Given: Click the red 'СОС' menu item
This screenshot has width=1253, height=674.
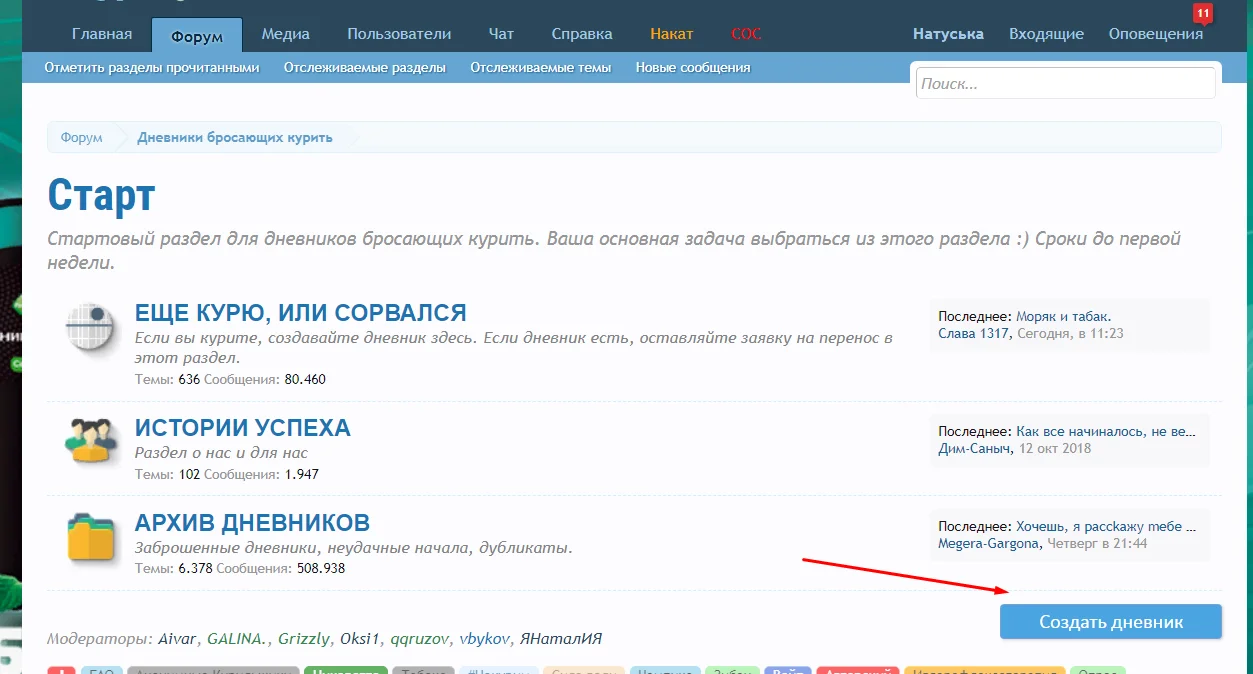Looking at the screenshot, I should pyautogui.click(x=746, y=34).
